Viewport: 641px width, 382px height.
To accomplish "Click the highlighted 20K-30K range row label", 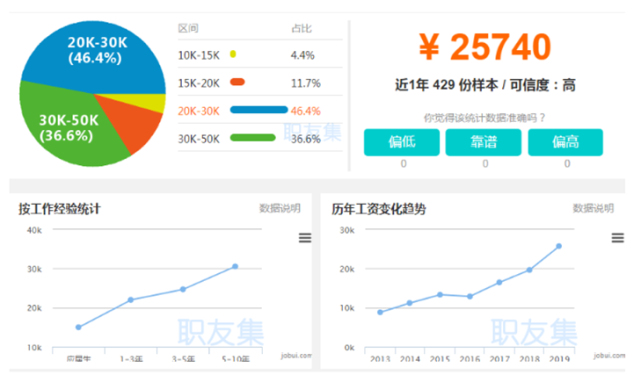I will click(199, 111).
